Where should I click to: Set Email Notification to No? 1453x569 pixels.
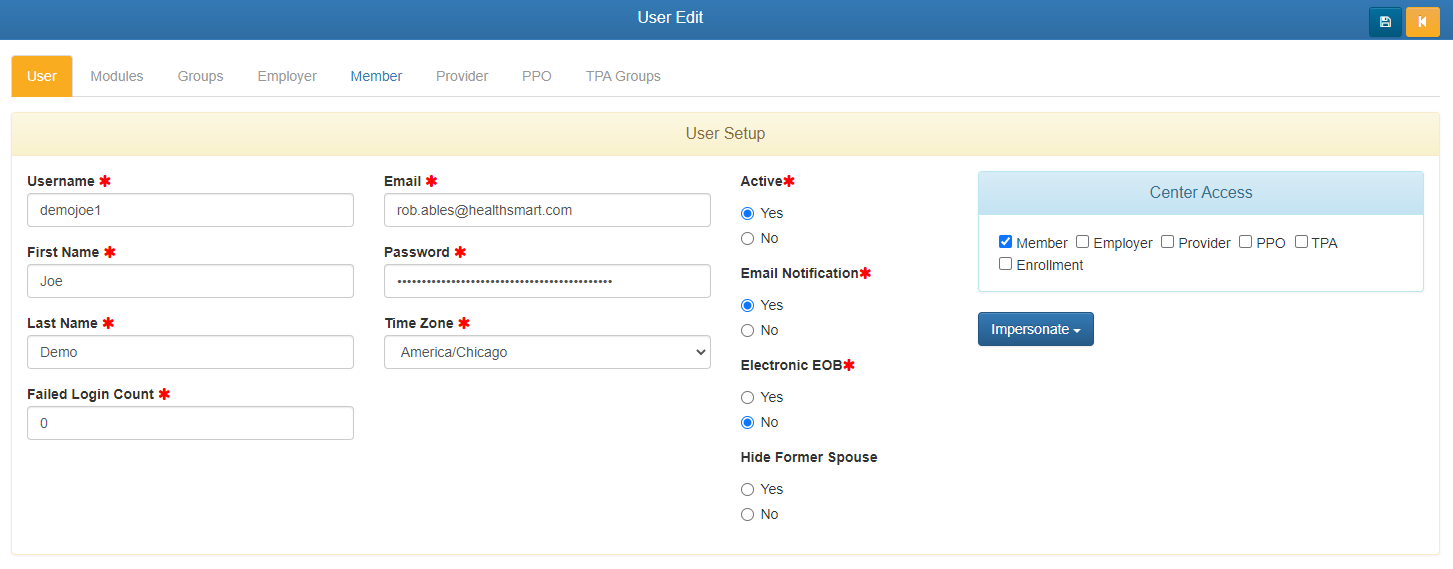tap(747, 330)
